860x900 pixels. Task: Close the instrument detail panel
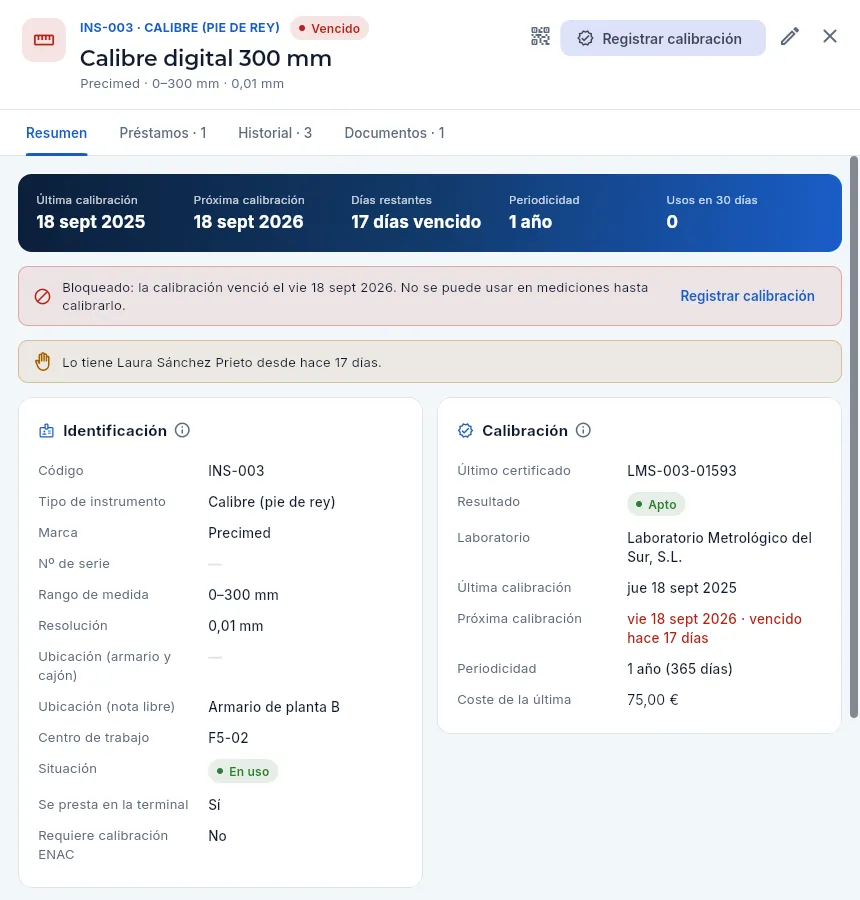pos(830,37)
